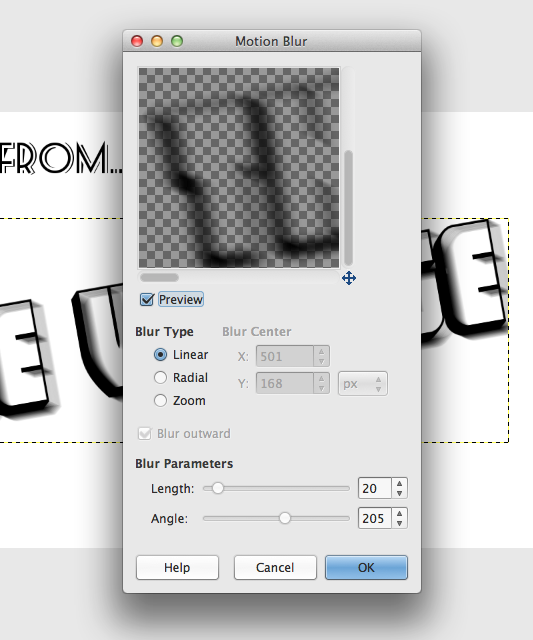
Task: Click the Blur Parameters heading
Action: click(184, 464)
